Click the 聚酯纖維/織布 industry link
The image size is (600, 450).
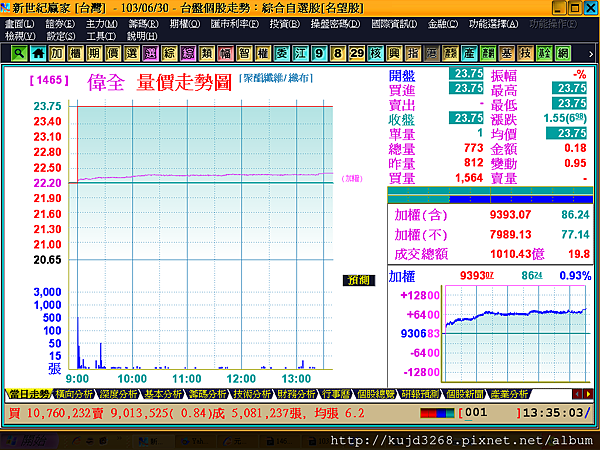click(276, 78)
